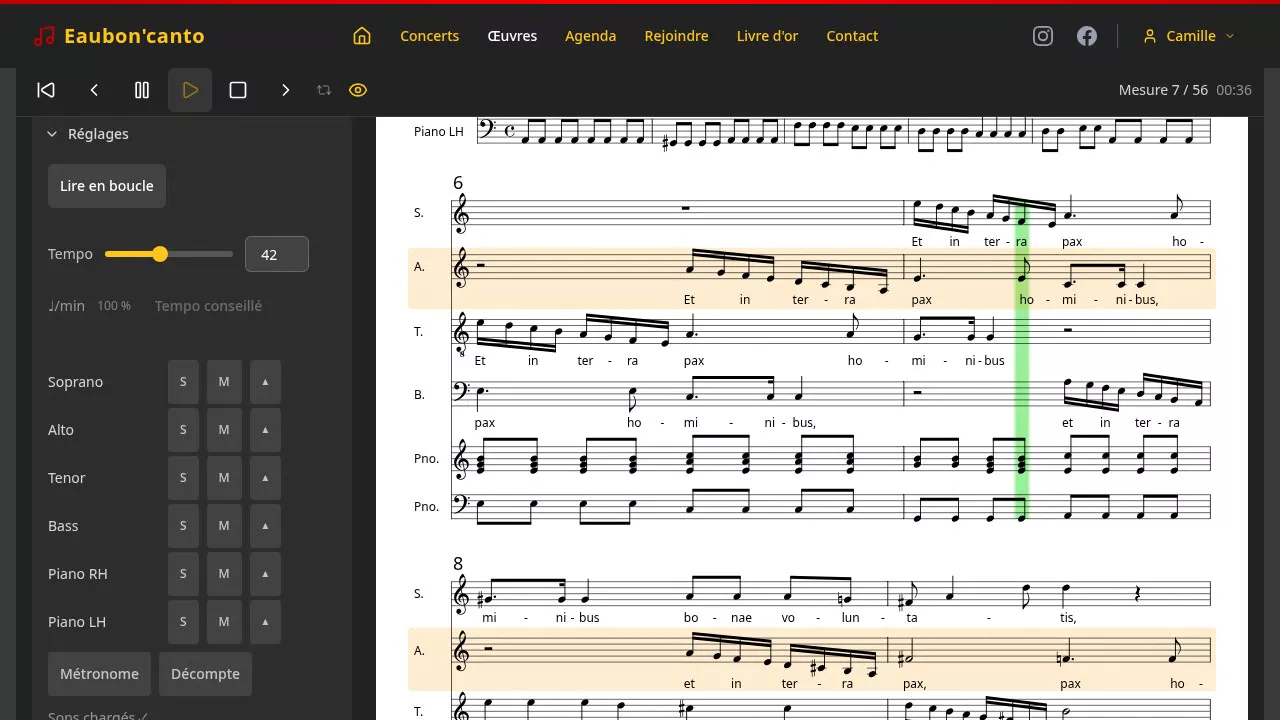Go to the Agenda page
This screenshot has width=1280, height=720.
point(591,36)
